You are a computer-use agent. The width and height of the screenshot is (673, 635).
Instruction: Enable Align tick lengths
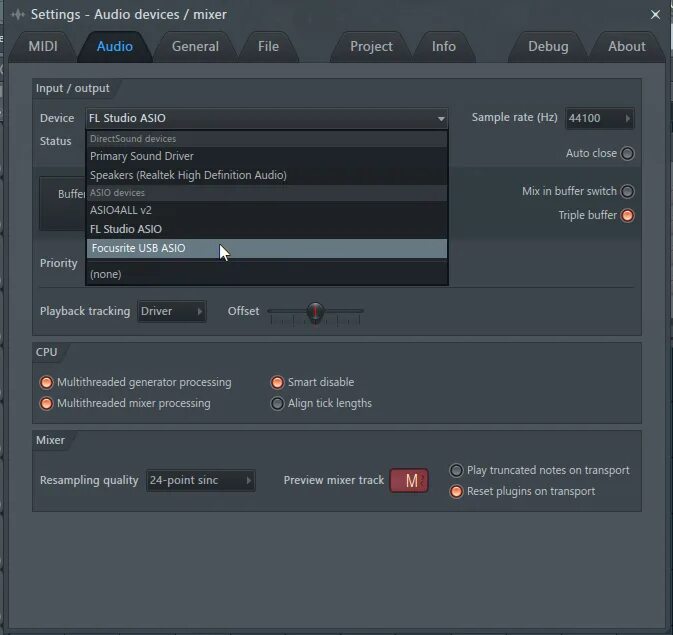coord(277,403)
